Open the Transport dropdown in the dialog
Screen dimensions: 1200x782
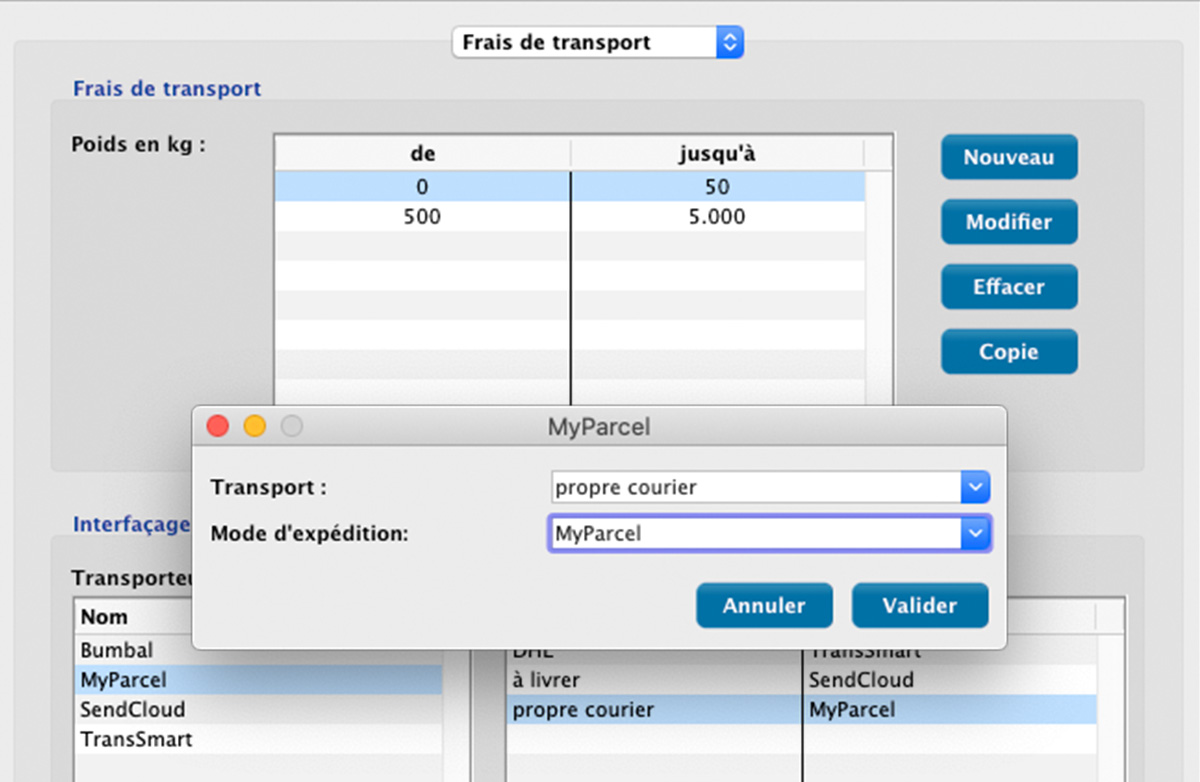pyautogui.click(x=974, y=487)
